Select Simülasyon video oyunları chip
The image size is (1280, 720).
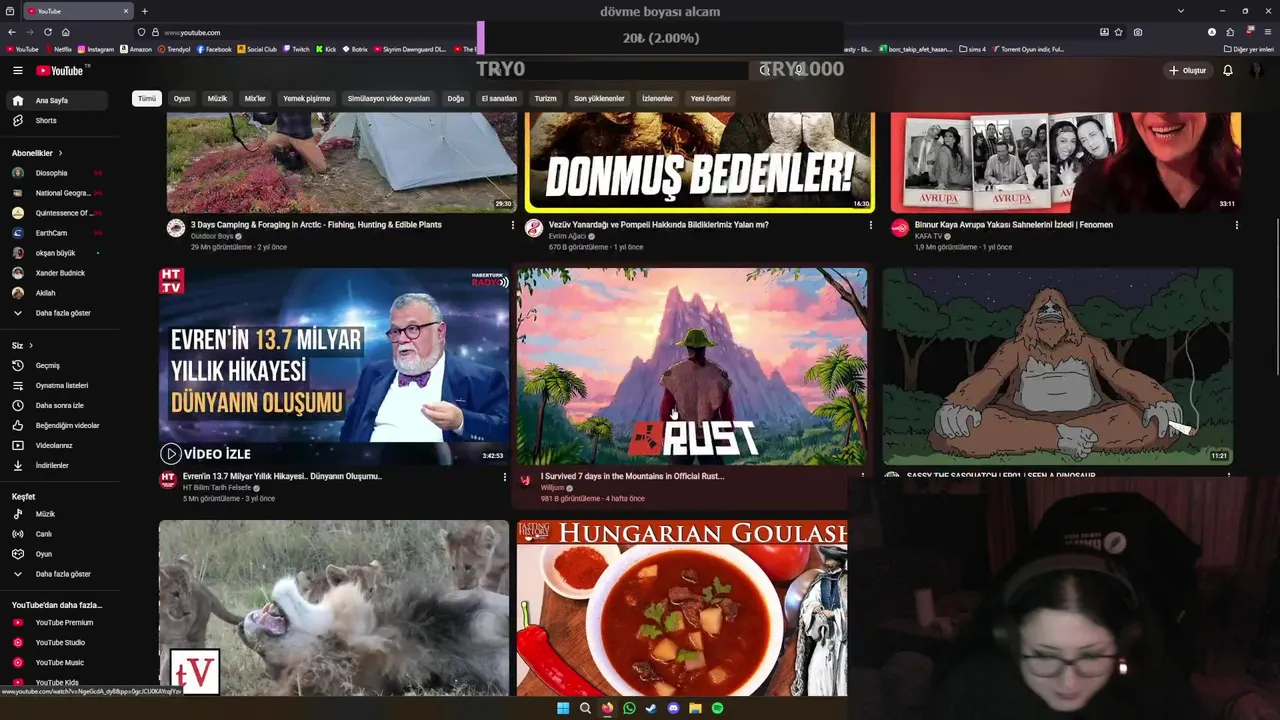[x=388, y=99]
